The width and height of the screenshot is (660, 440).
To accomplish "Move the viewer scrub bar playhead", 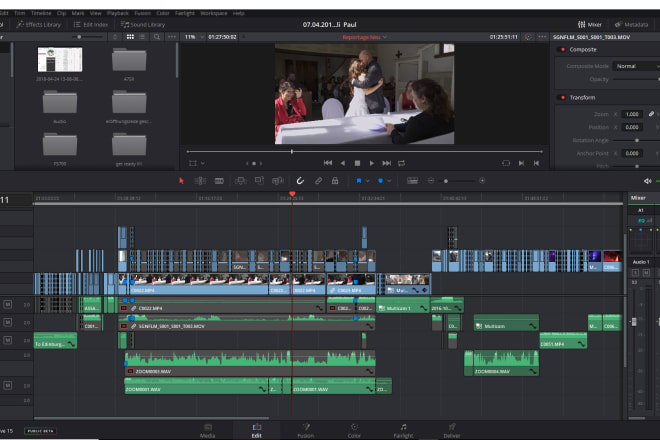I will (292, 151).
